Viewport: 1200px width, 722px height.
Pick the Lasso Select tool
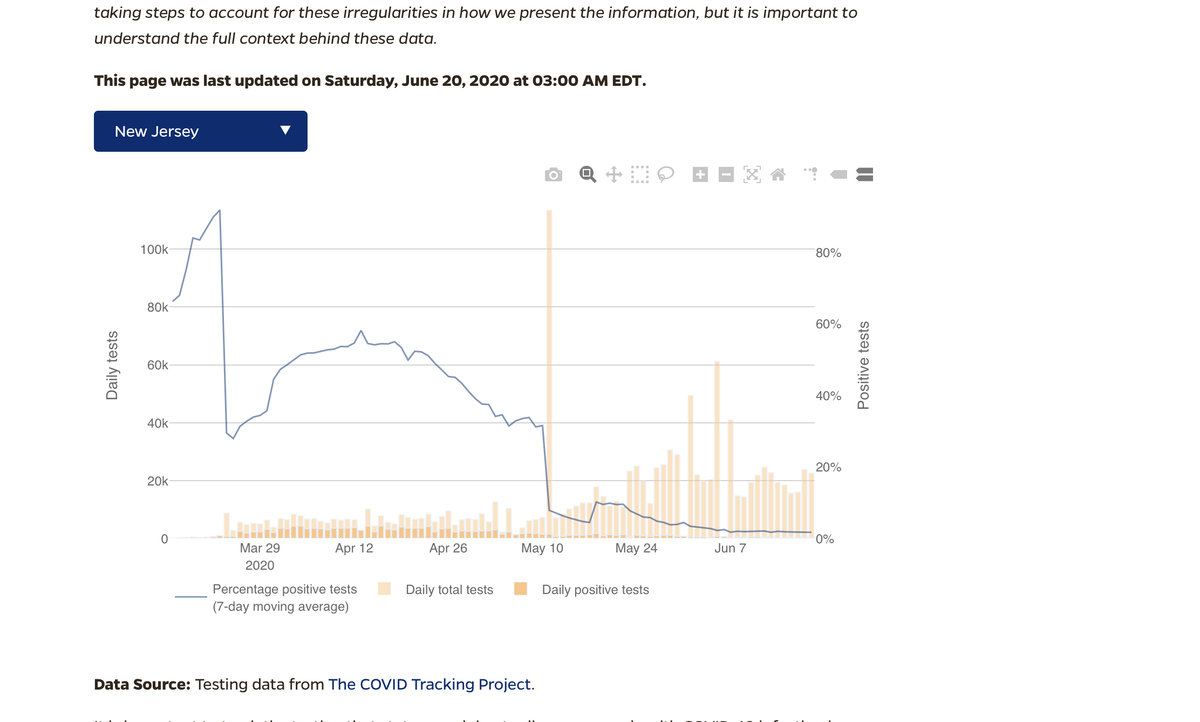pos(666,175)
